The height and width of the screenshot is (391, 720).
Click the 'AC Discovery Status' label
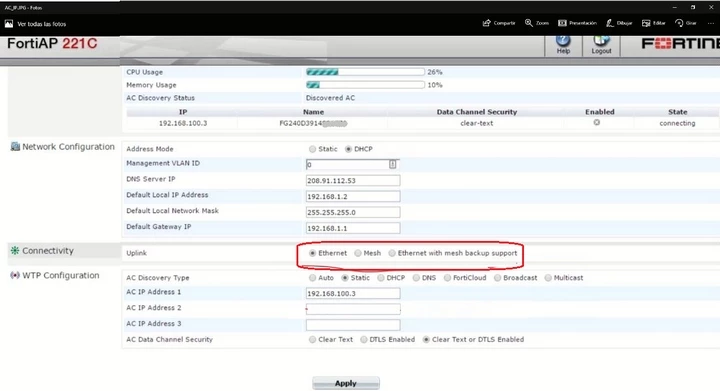tap(160, 98)
